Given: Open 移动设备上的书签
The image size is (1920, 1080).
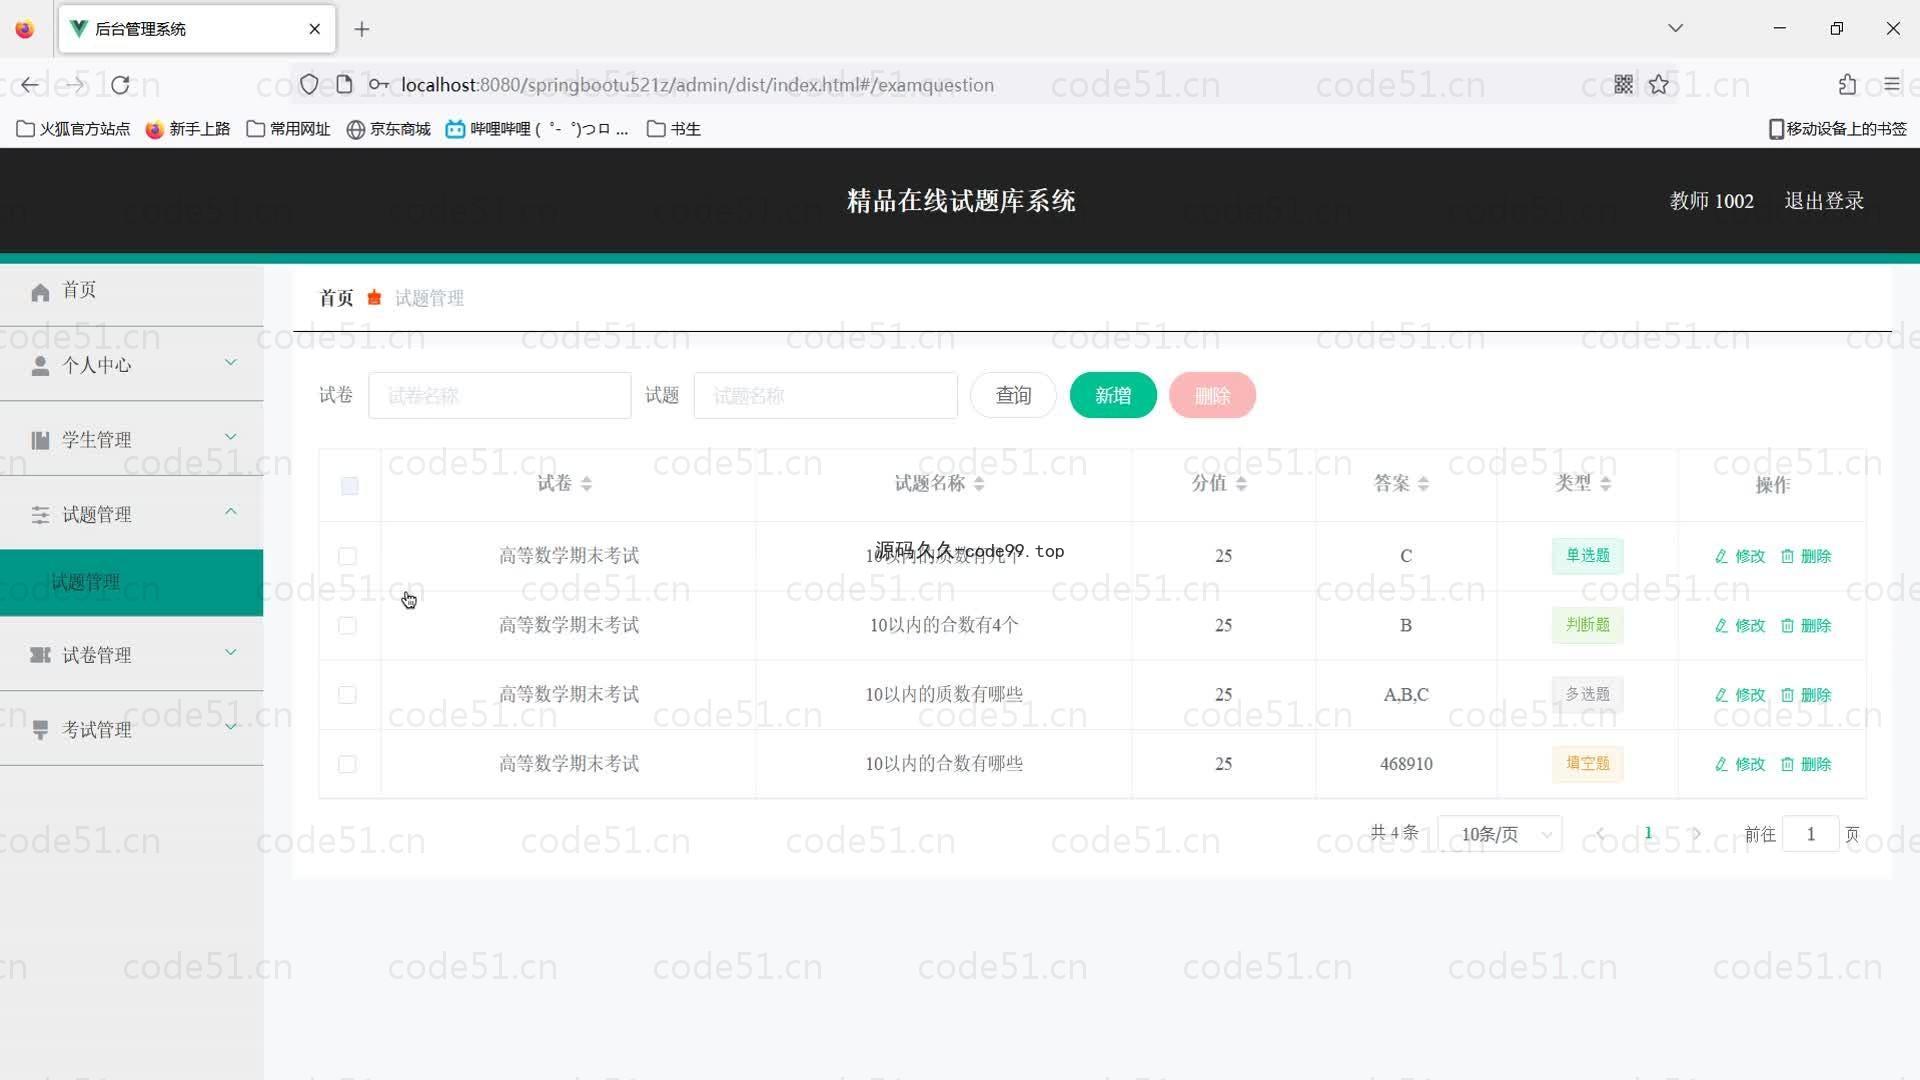Looking at the screenshot, I should pyautogui.click(x=1838, y=129).
